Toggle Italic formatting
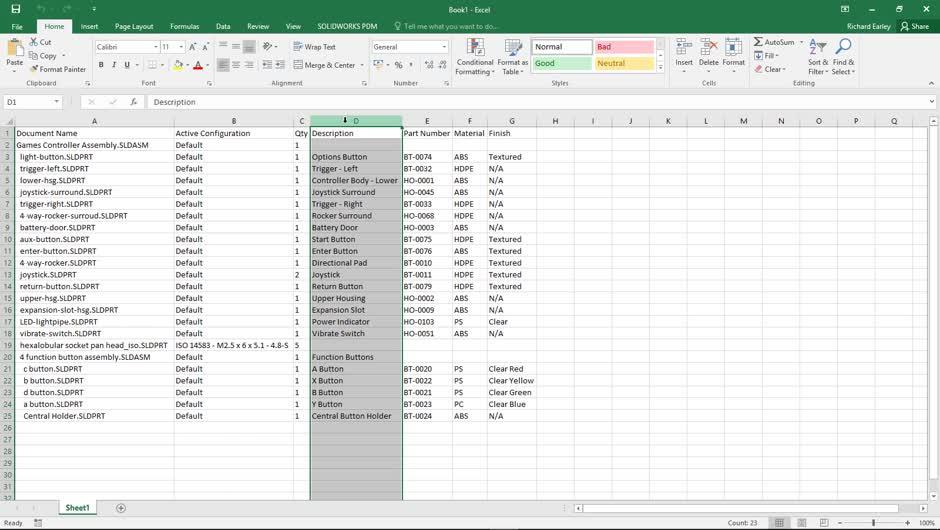 pos(114,65)
